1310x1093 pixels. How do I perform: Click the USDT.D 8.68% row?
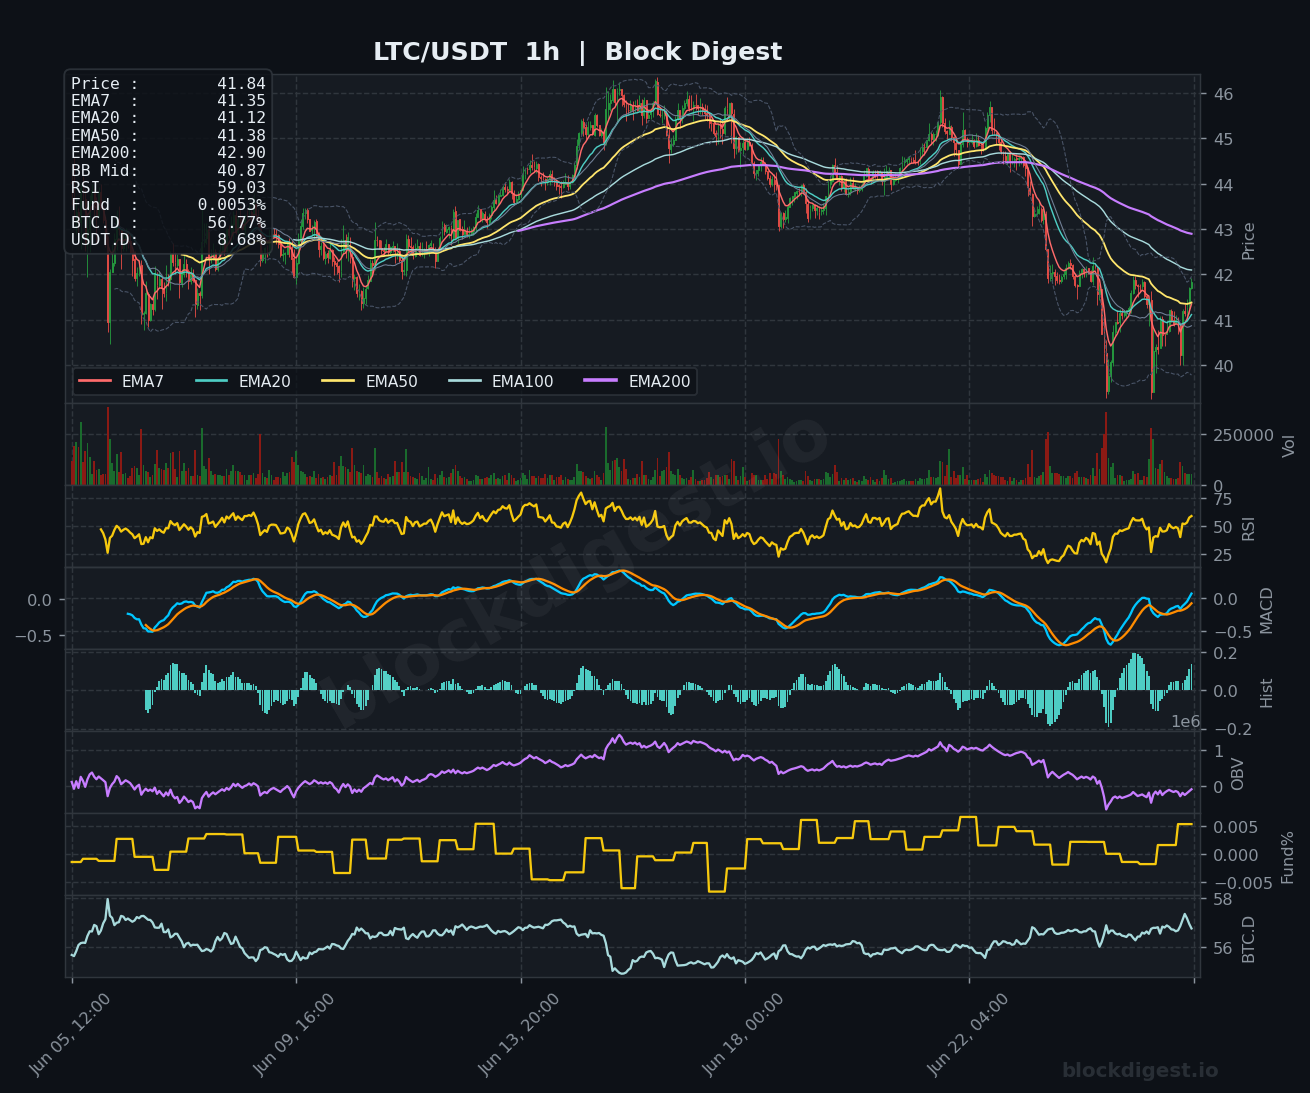pyautogui.click(x=168, y=240)
